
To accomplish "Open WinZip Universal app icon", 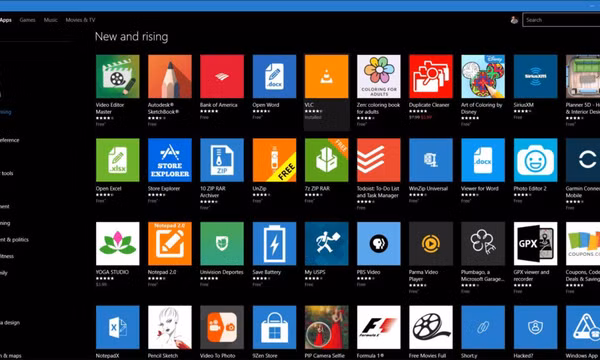I will [431, 160].
